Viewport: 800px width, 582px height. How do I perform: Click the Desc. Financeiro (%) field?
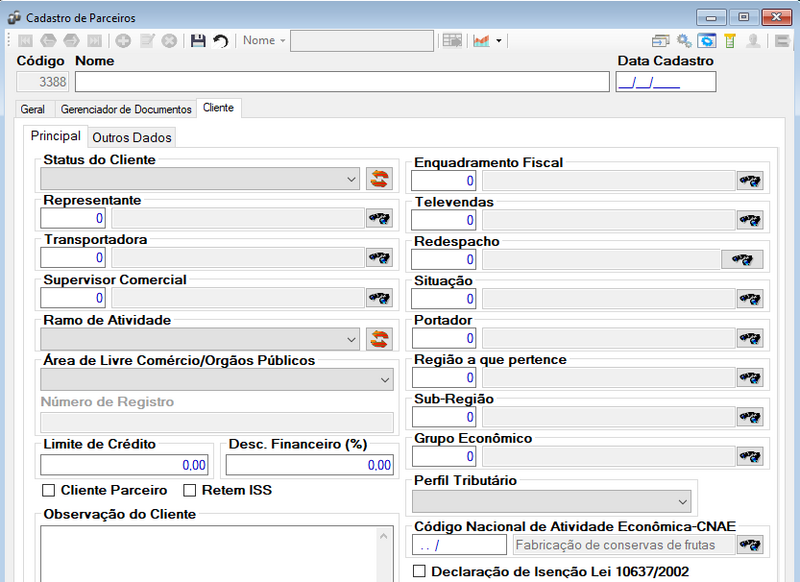click(310, 465)
